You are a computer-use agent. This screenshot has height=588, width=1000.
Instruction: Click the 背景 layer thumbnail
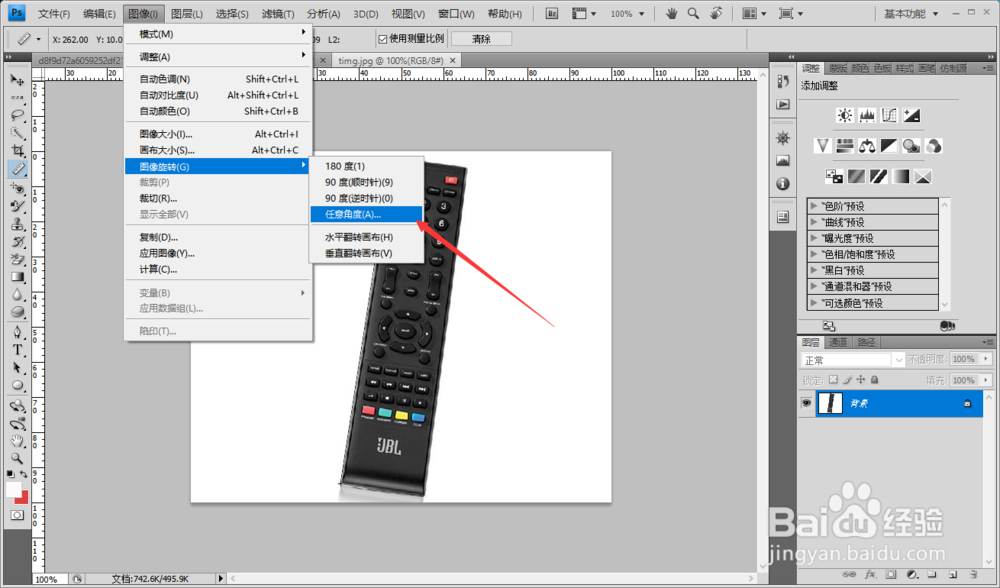[x=830, y=403]
